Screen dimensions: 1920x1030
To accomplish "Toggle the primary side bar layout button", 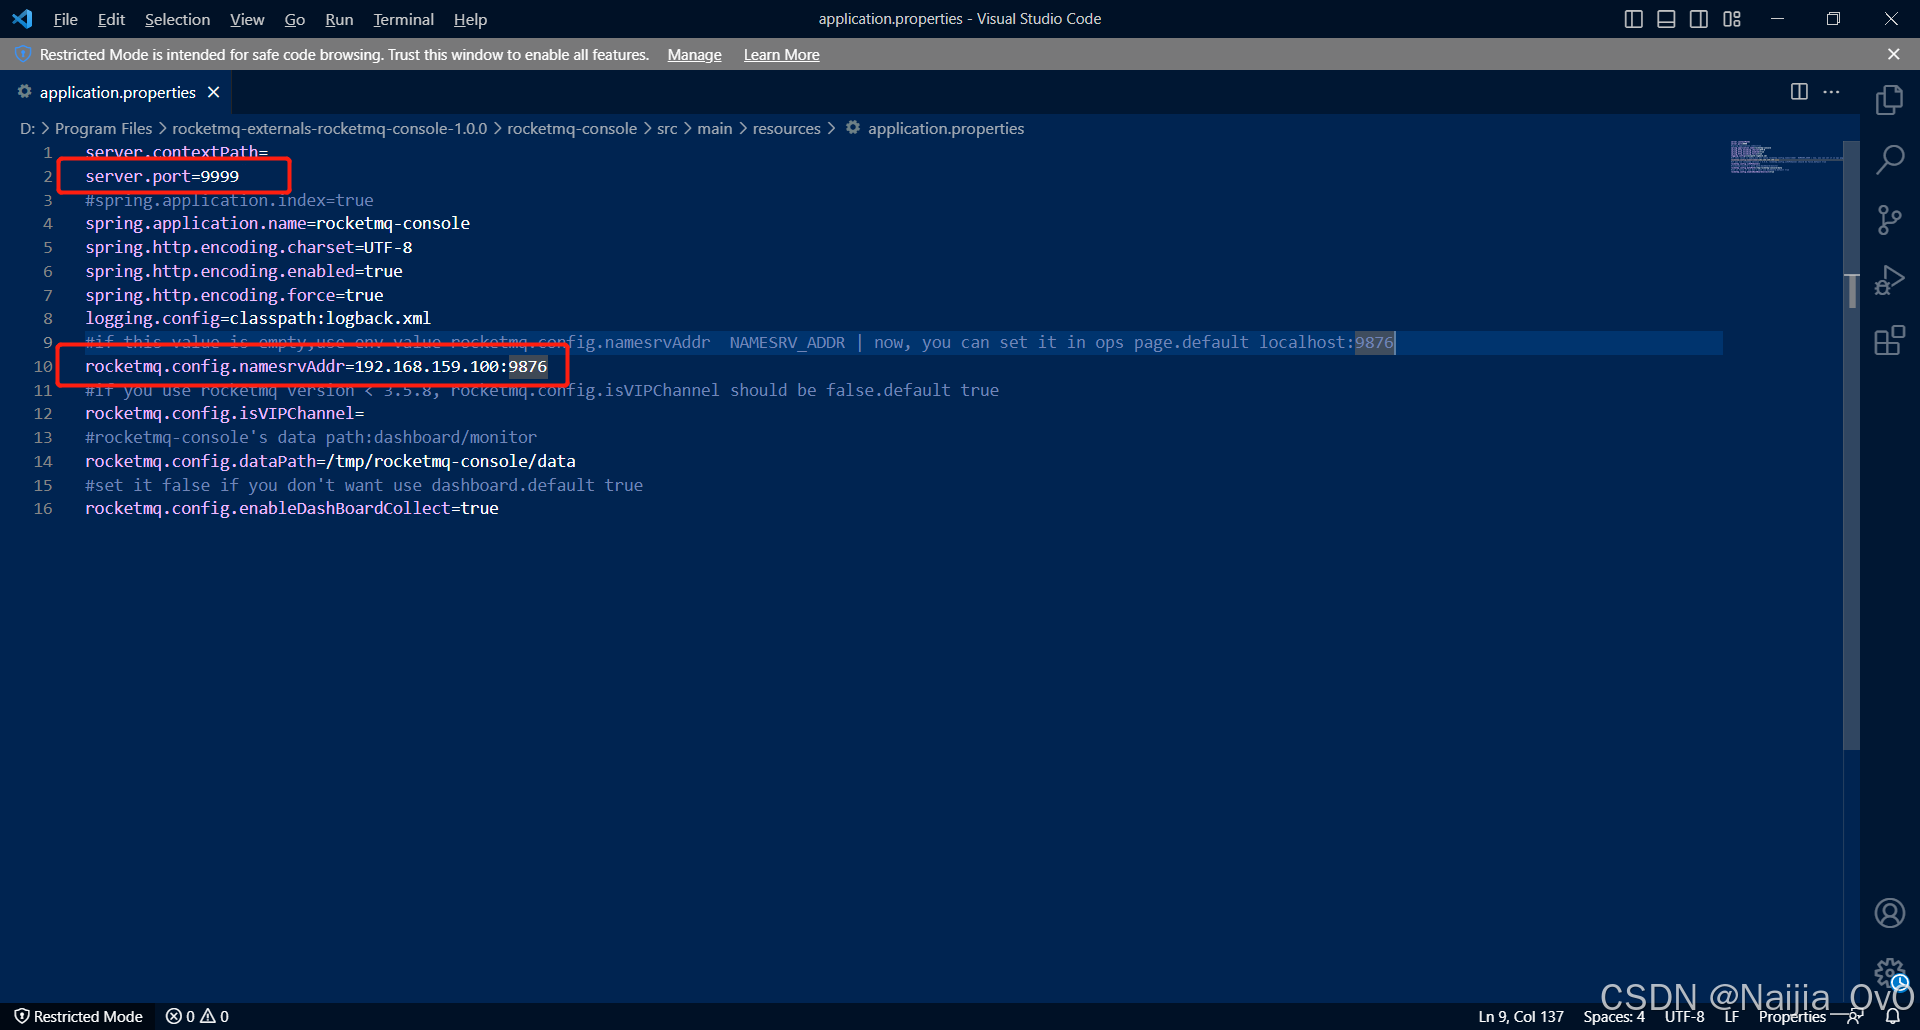I will 1634,19.
